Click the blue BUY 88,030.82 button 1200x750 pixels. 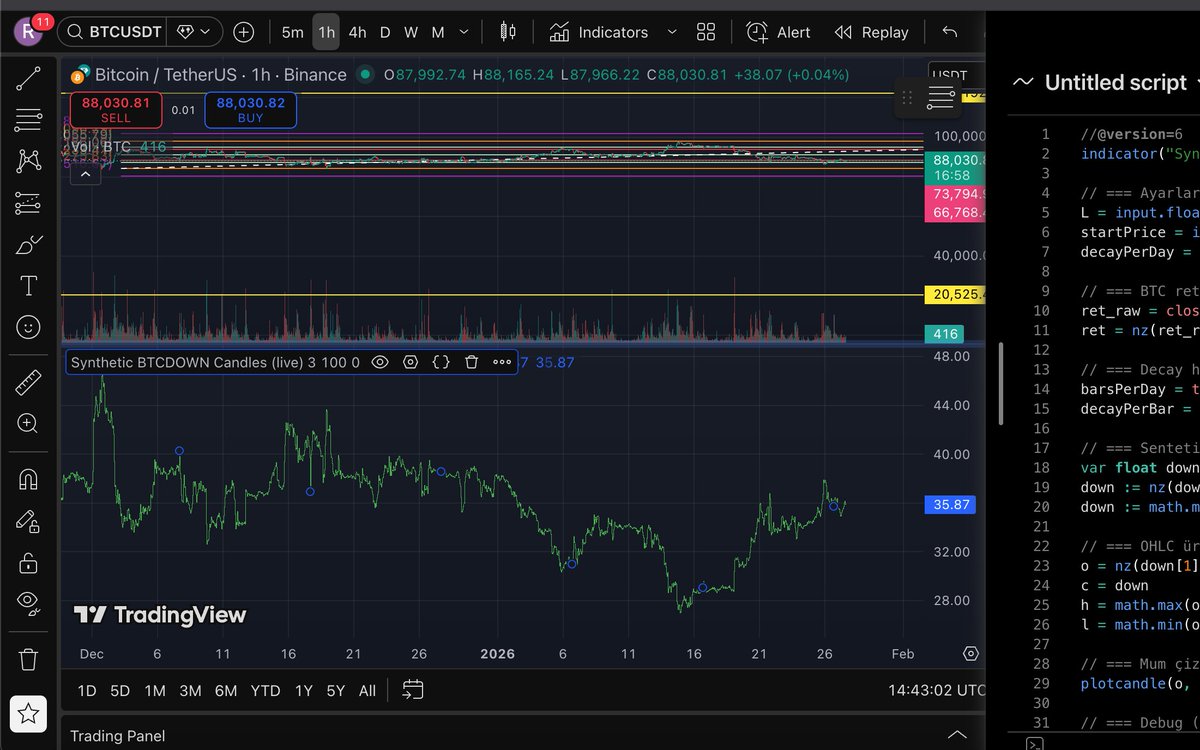[251, 110]
